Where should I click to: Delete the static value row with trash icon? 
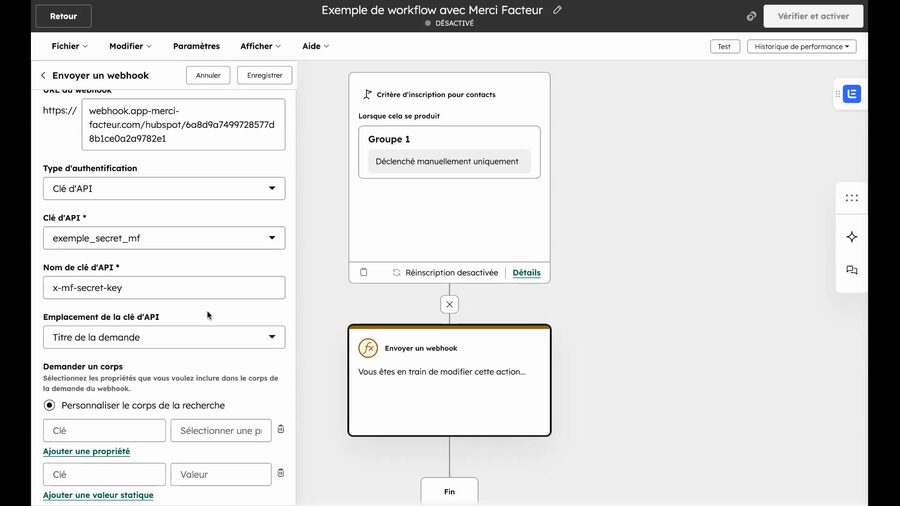[x=281, y=473]
